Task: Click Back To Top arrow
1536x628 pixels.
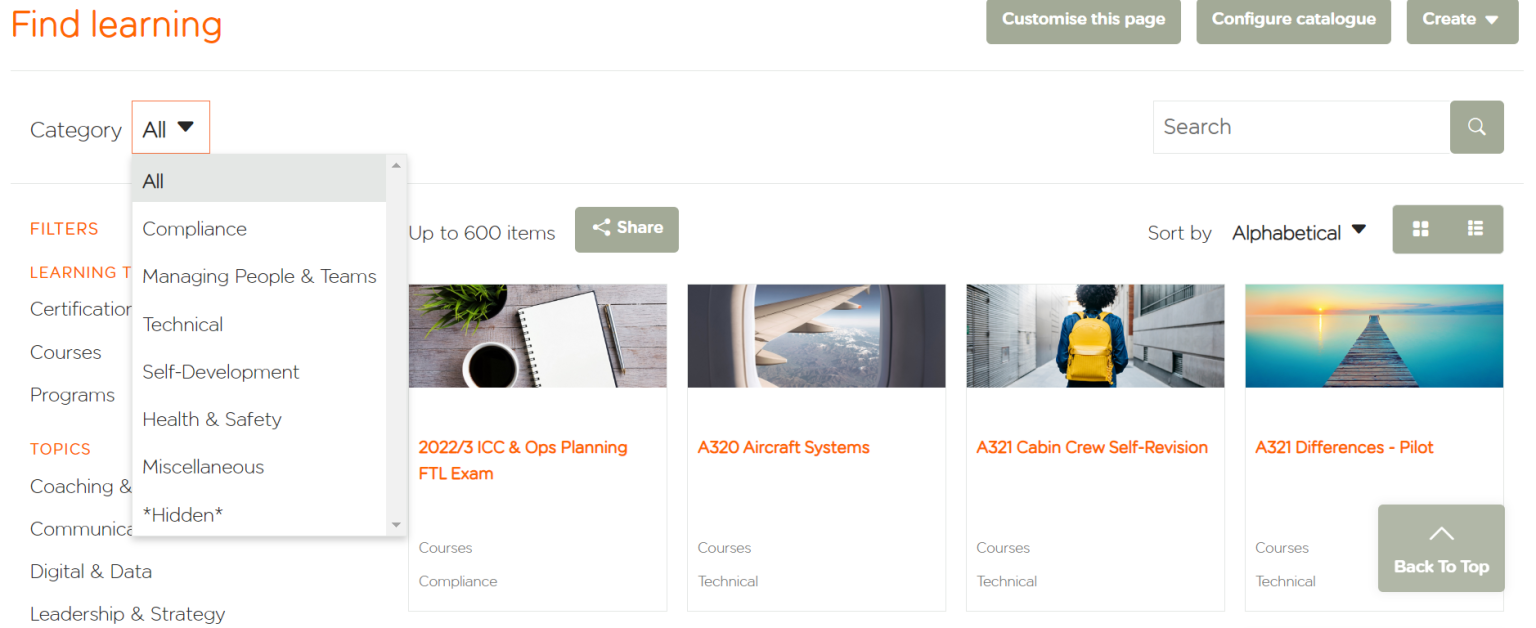Action: [x=1441, y=548]
